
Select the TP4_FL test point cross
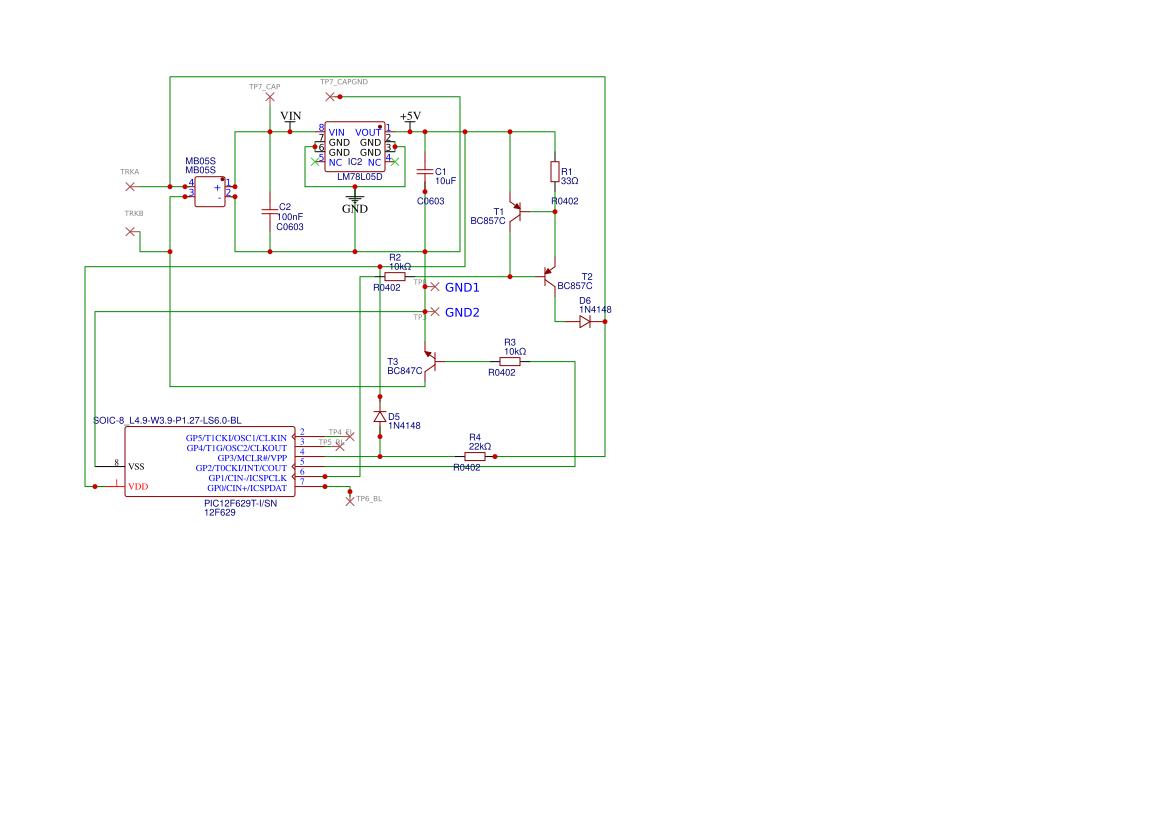pyautogui.click(x=350, y=436)
